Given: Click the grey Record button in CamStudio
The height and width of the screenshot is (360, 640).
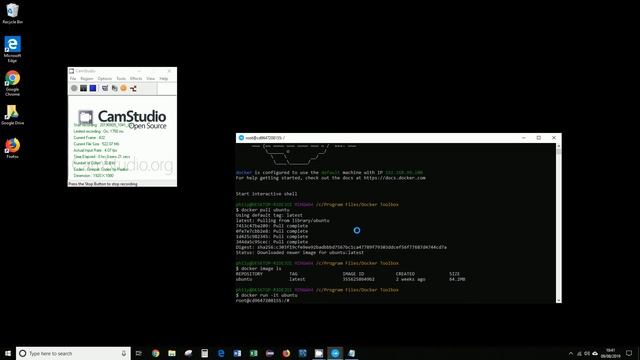Looking at the screenshot, I should pyautogui.click(x=74, y=88).
